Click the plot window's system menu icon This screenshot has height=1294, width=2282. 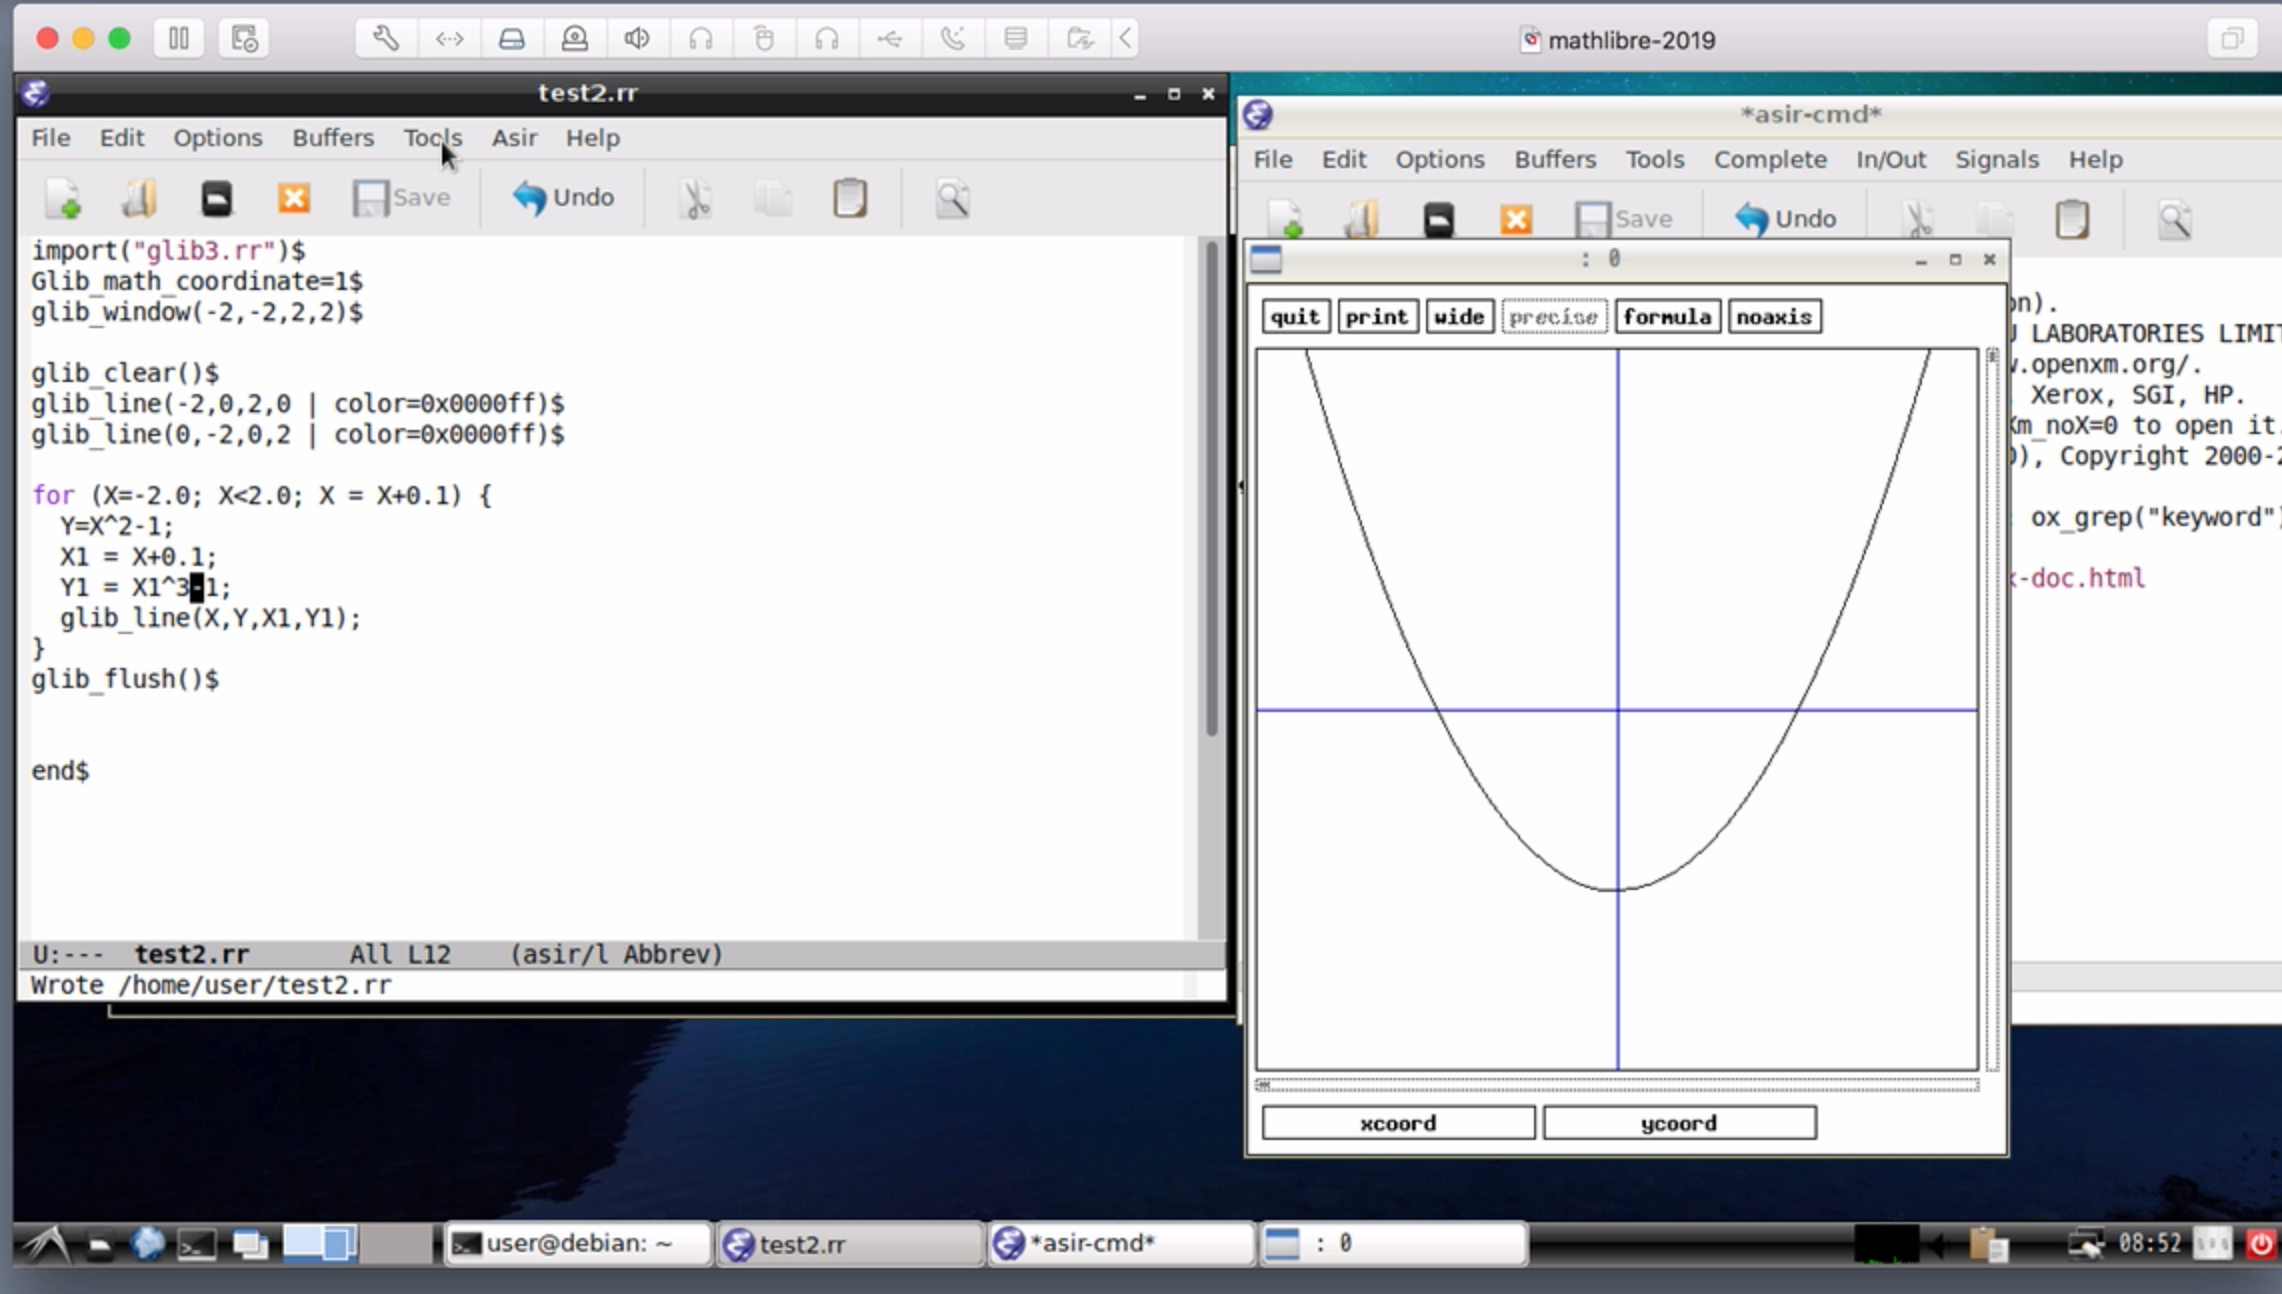click(1266, 259)
